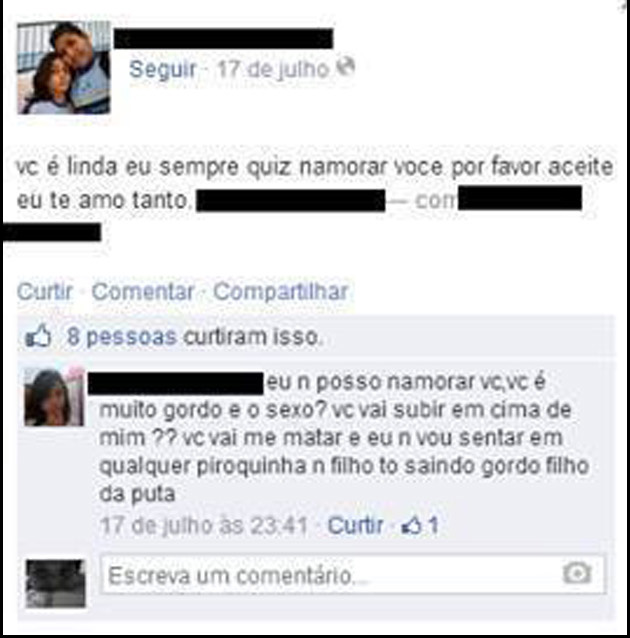Click the comment timestamp 17 de julho às 23:41

click(x=204, y=525)
